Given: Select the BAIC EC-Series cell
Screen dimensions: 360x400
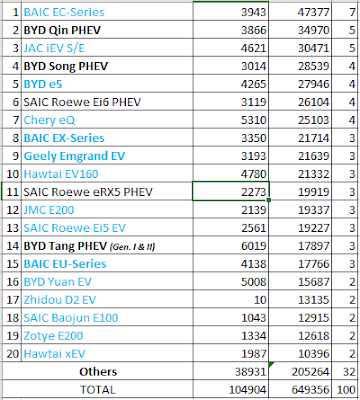Looking at the screenshot, I should tap(107, 12).
